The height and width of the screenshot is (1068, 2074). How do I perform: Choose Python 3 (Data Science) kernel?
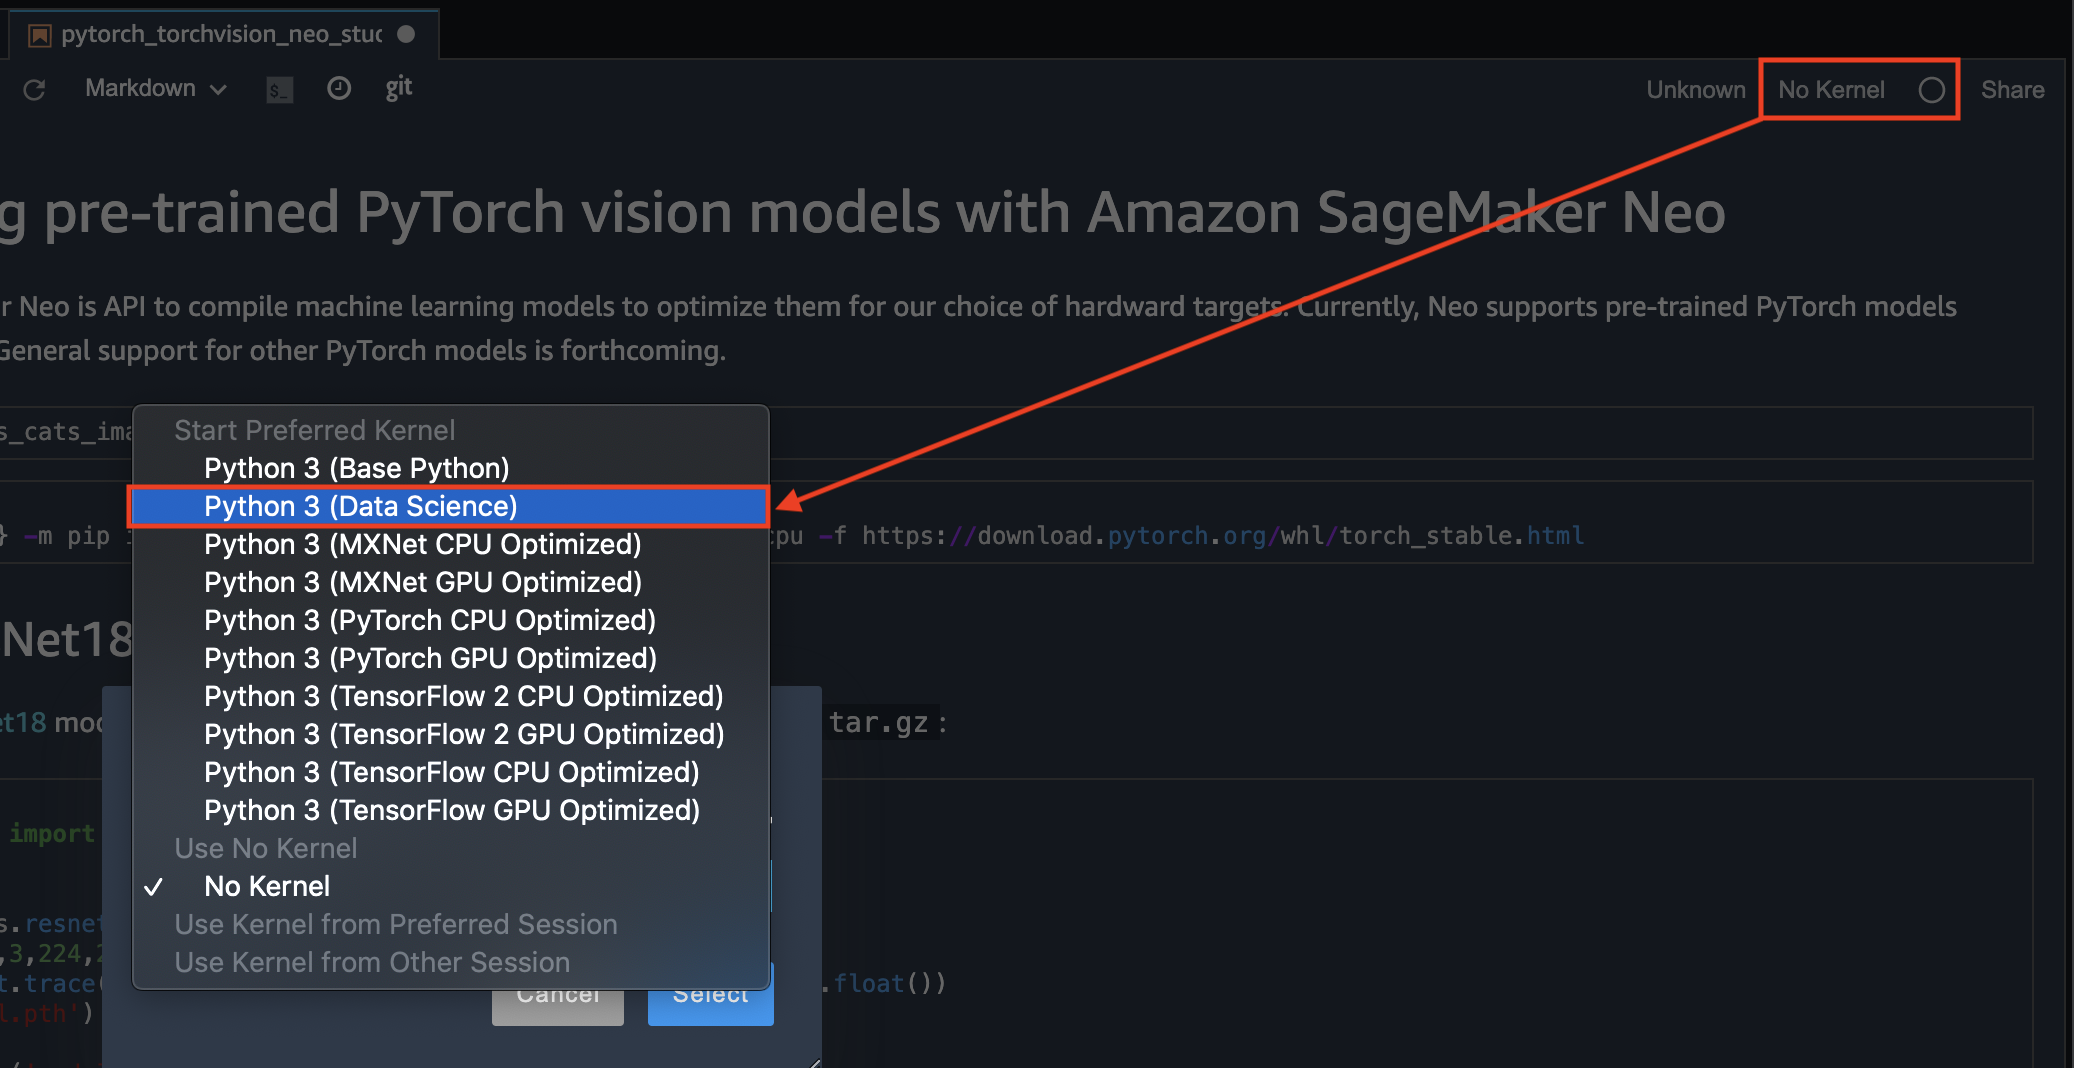coord(360,506)
